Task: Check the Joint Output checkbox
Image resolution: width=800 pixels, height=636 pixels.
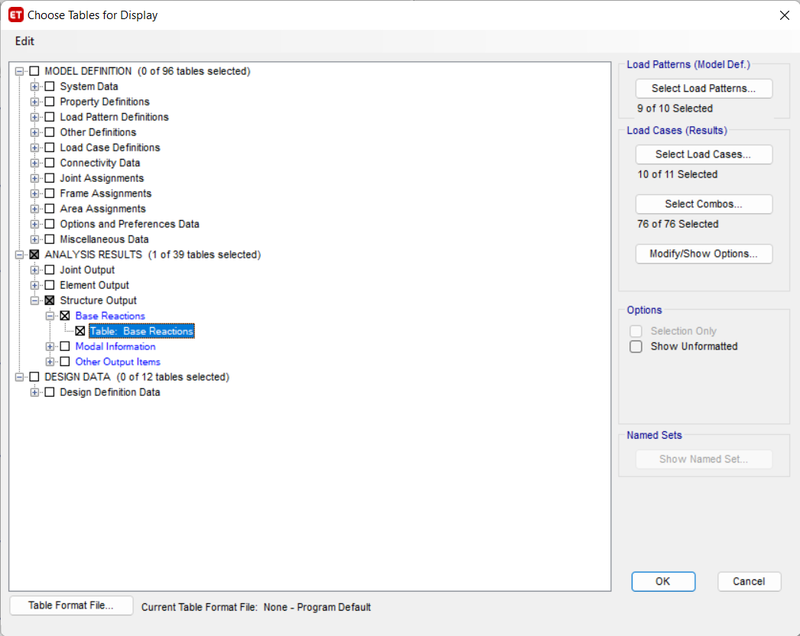Action: [x=49, y=270]
